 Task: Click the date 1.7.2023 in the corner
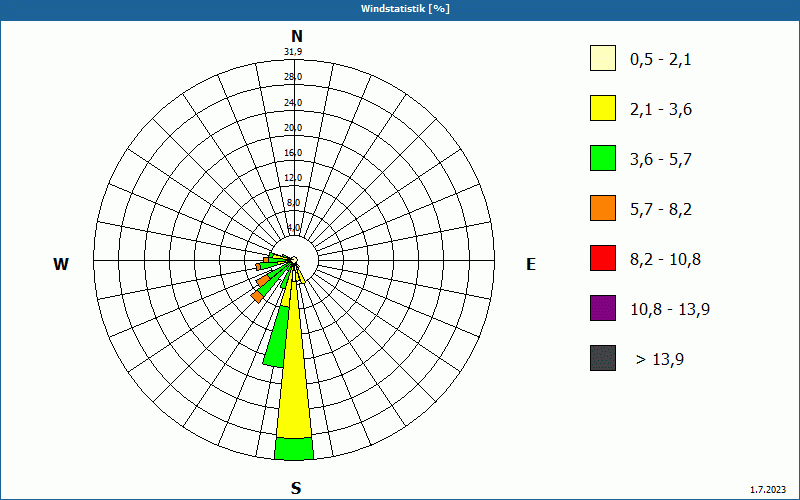tap(768, 490)
